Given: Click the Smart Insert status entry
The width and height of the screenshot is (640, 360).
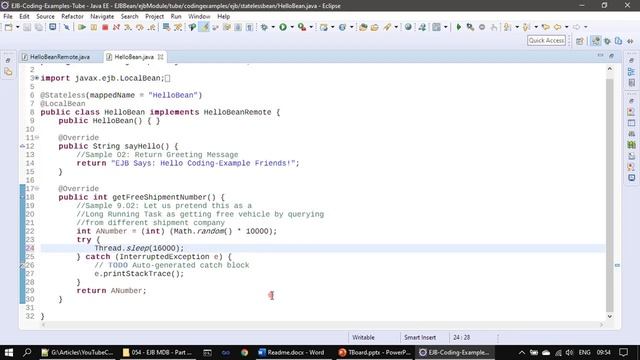Looking at the screenshot, I should (420, 338).
